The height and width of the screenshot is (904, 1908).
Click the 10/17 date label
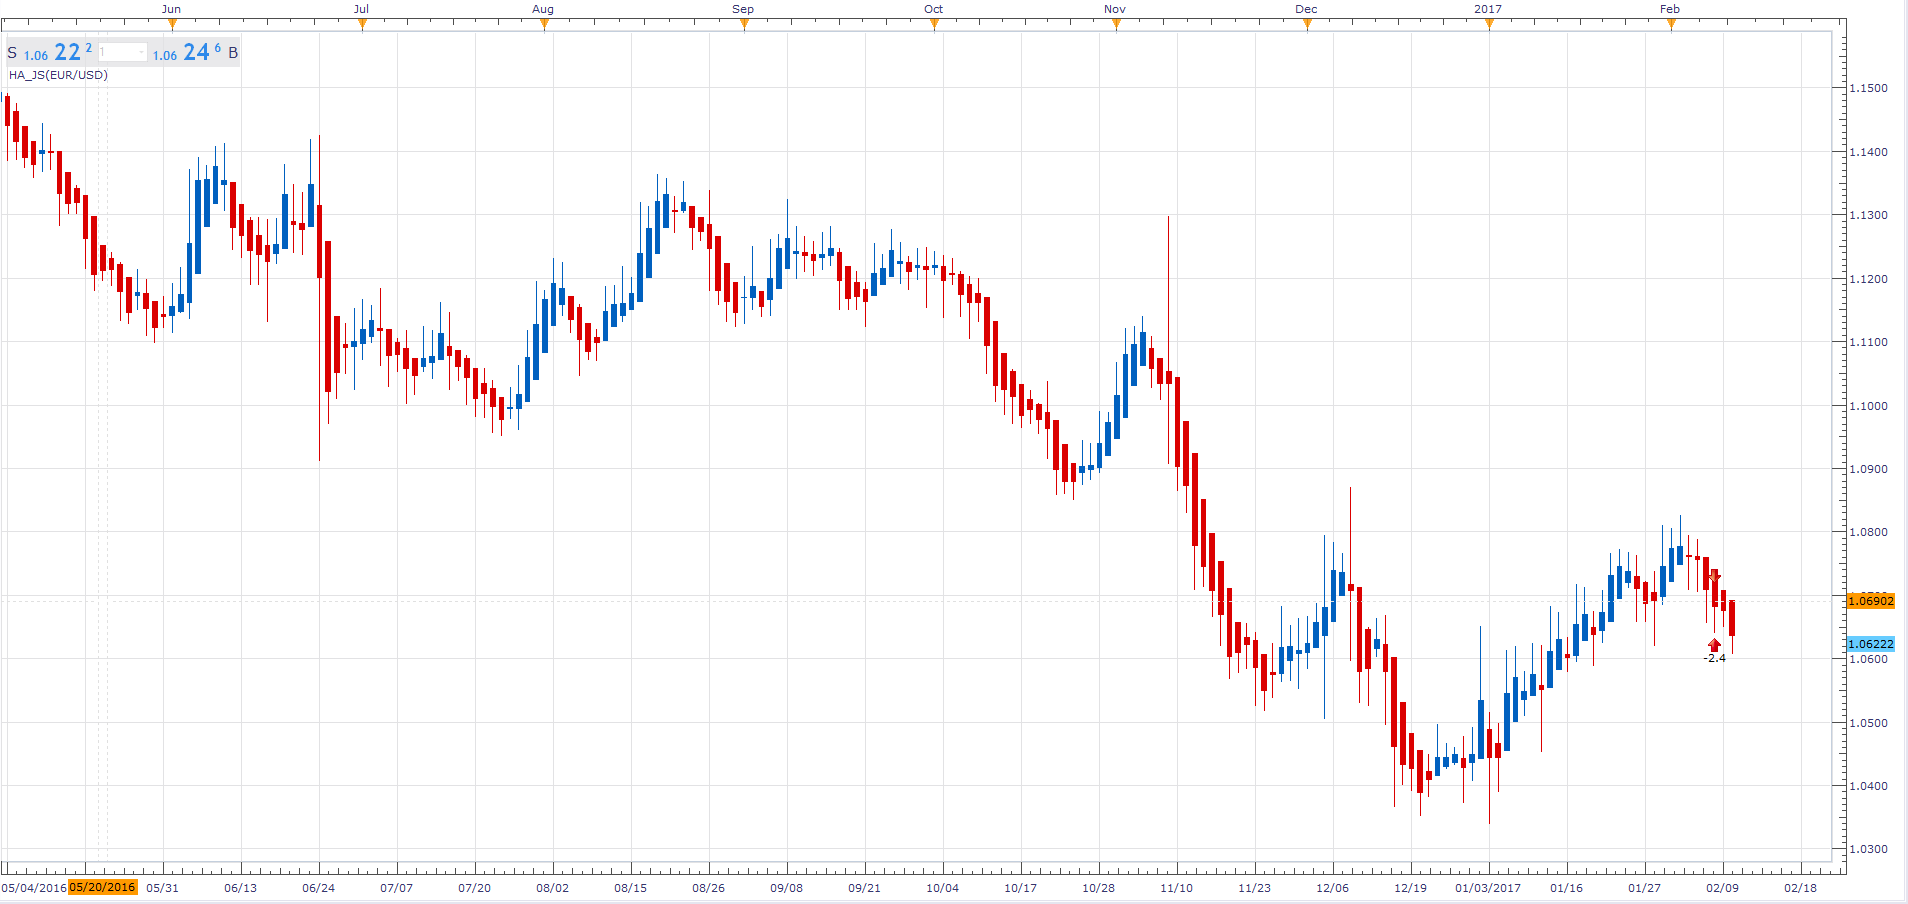click(x=1021, y=888)
